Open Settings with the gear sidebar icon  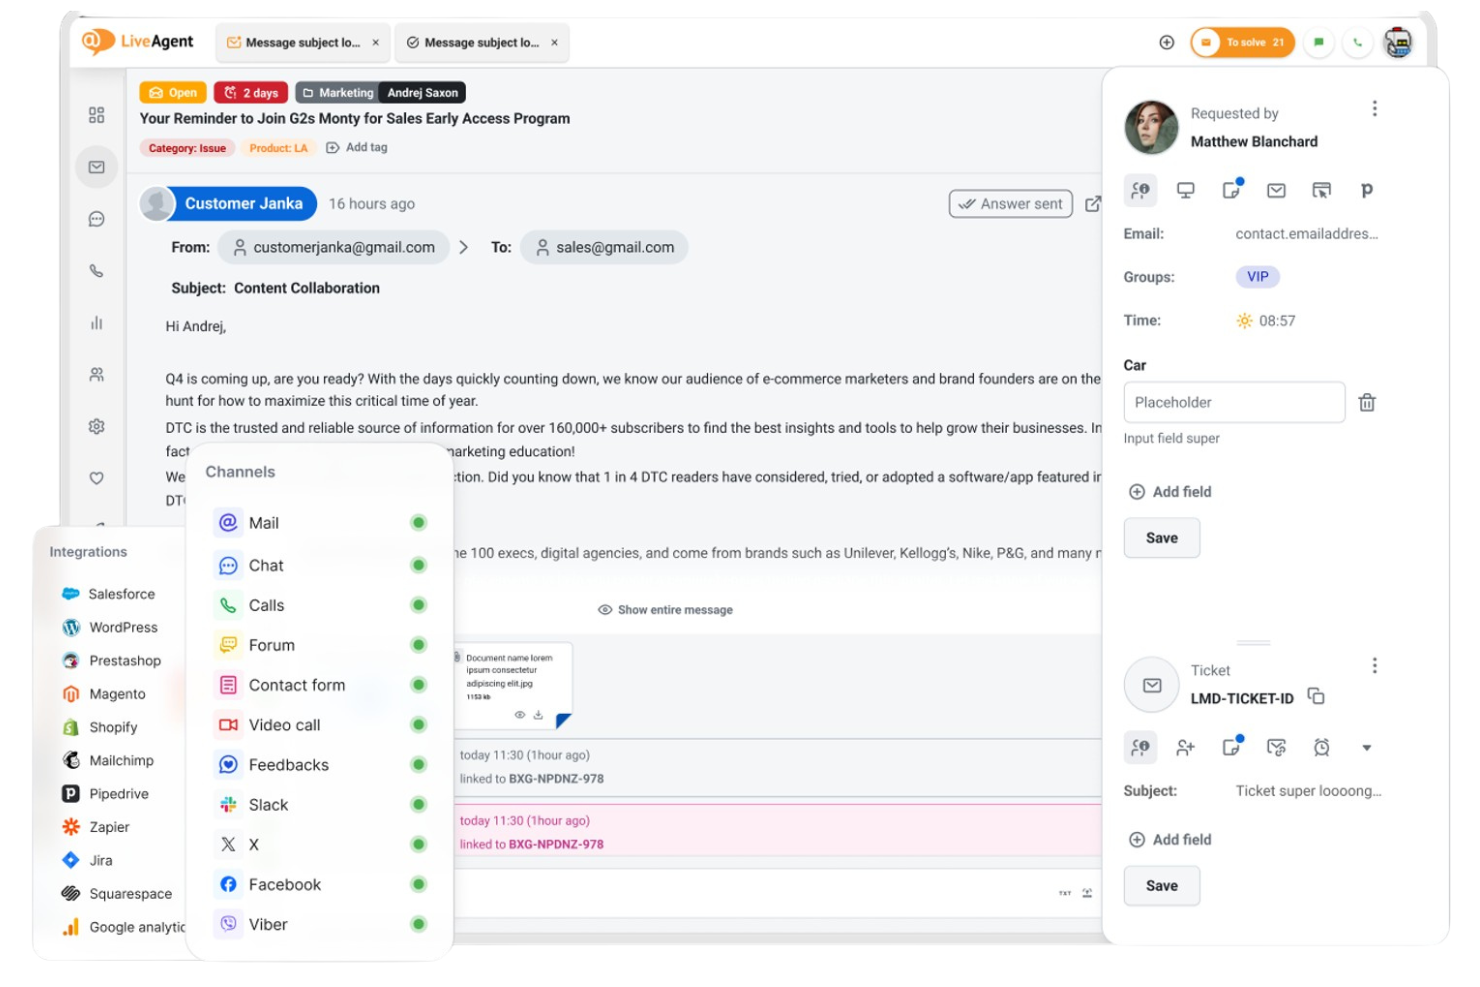click(x=96, y=426)
